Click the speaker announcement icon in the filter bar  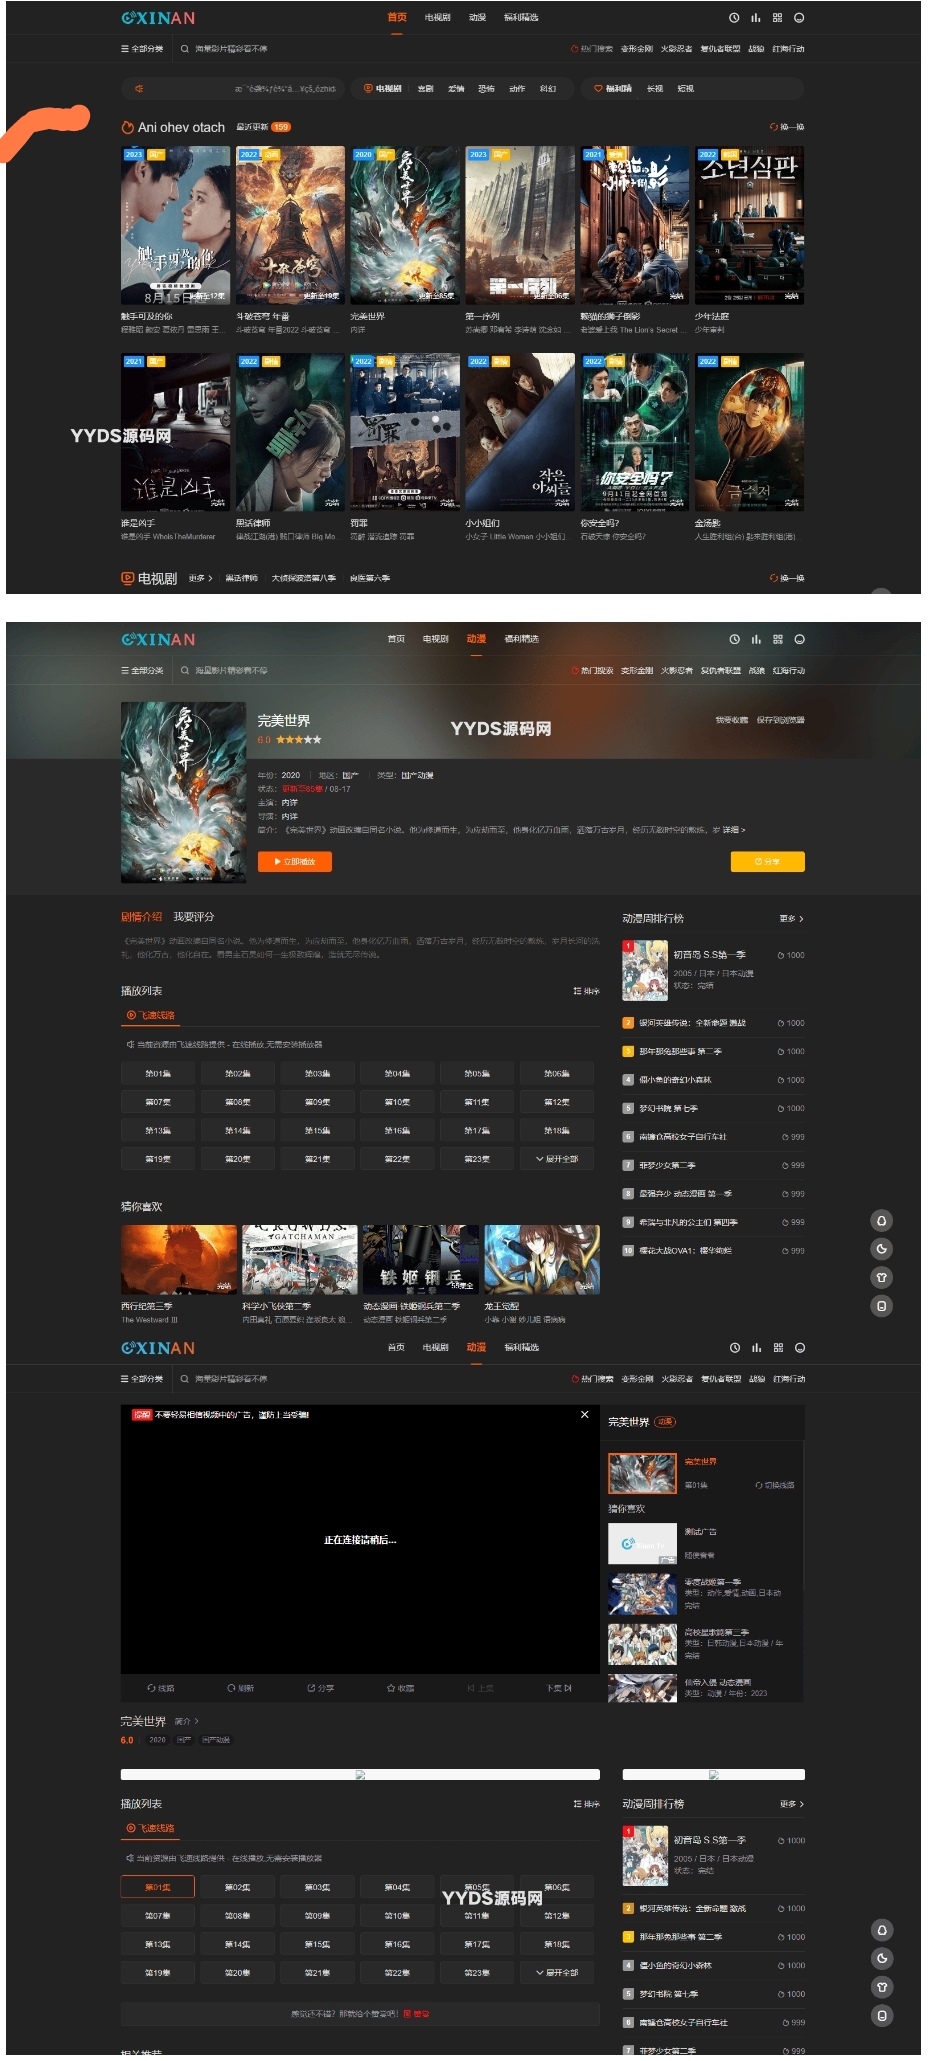(139, 89)
